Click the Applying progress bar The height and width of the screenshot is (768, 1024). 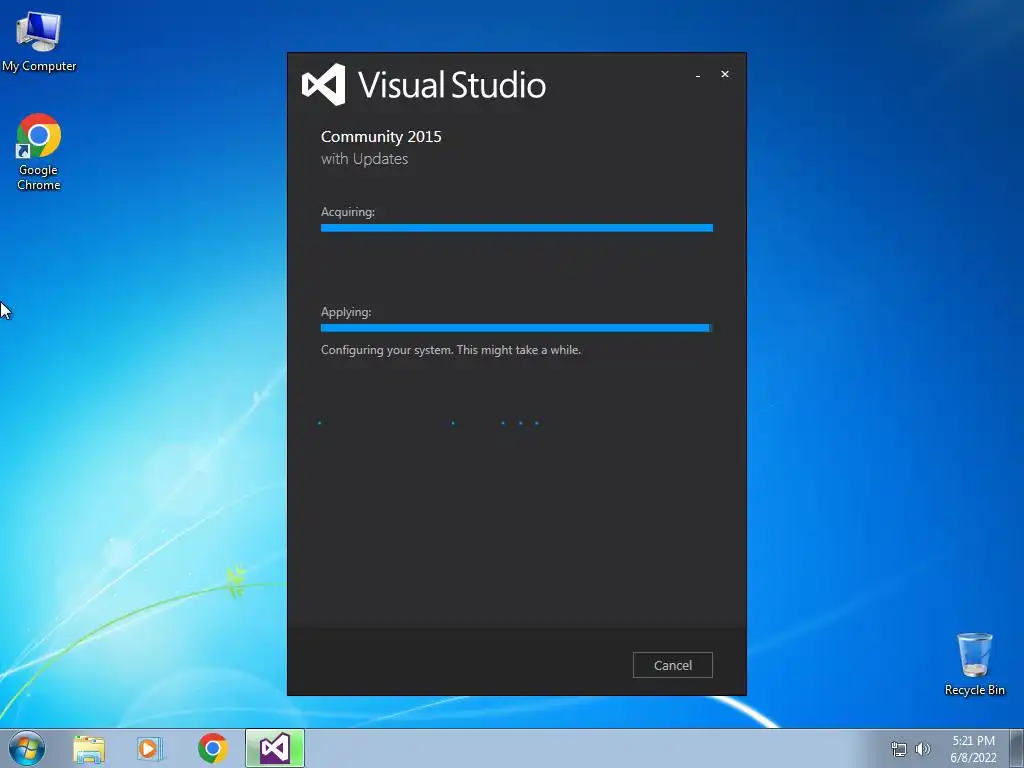coord(517,328)
